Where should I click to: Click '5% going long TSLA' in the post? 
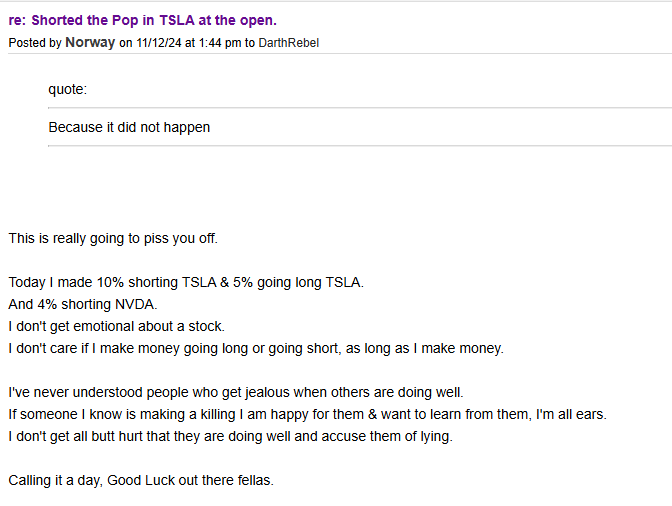pos(298,282)
